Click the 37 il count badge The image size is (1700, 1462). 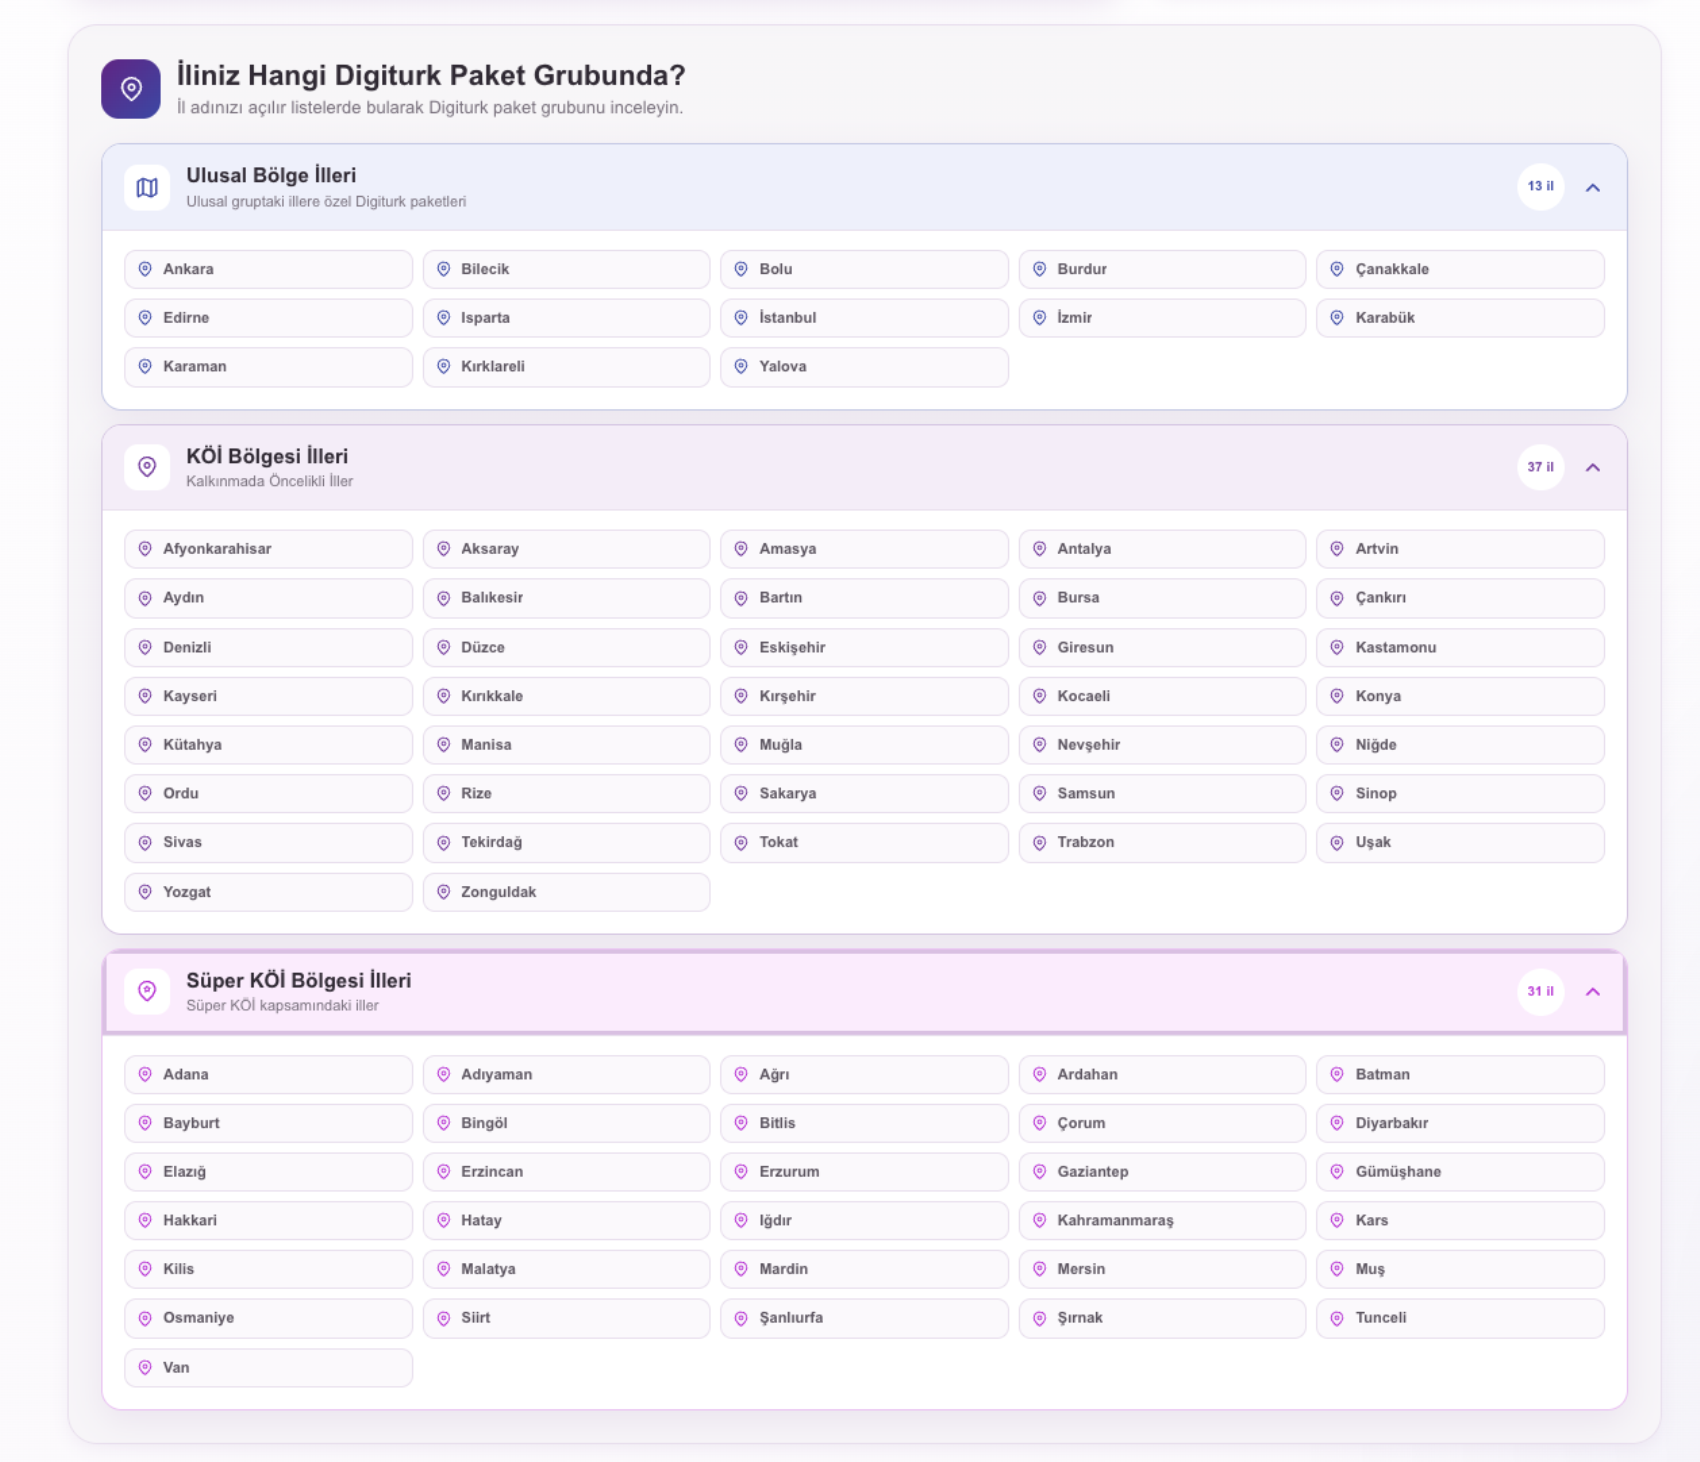(x=1541, y=467)
